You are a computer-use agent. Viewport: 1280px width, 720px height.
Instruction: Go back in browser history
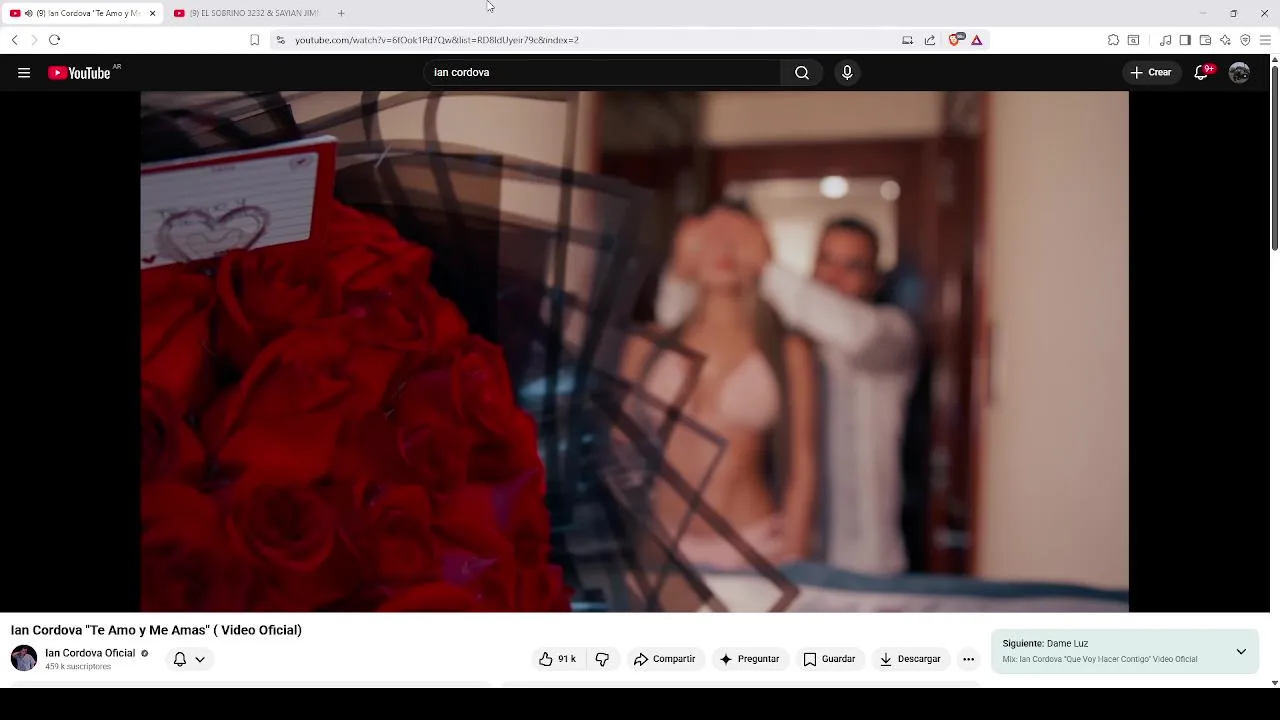pos(14,40)
